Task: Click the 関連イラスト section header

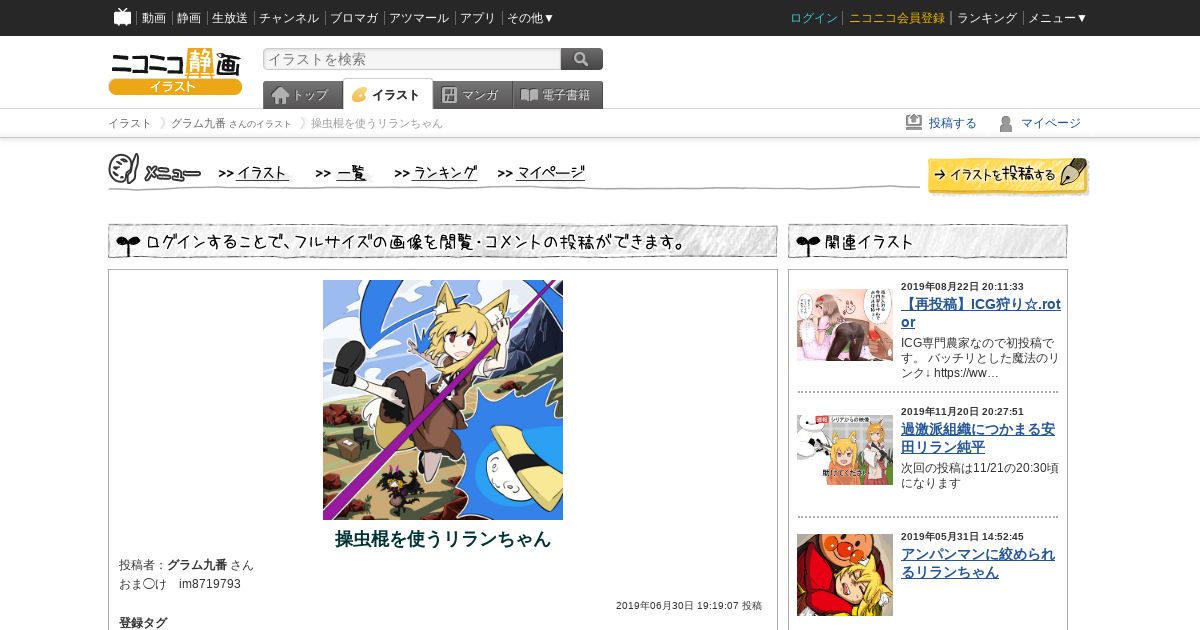Action: point(928,241)
